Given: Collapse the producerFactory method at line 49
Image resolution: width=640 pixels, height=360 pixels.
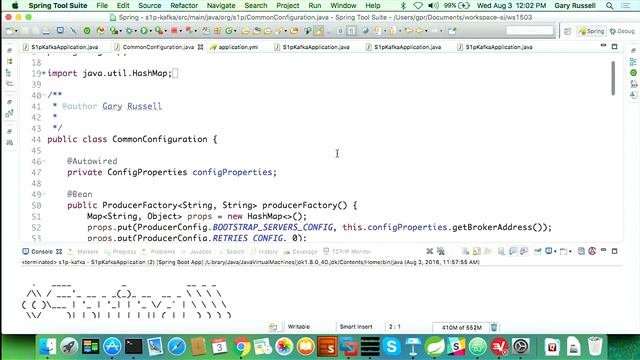Looking at the screenshot, I should click(44, 194).
